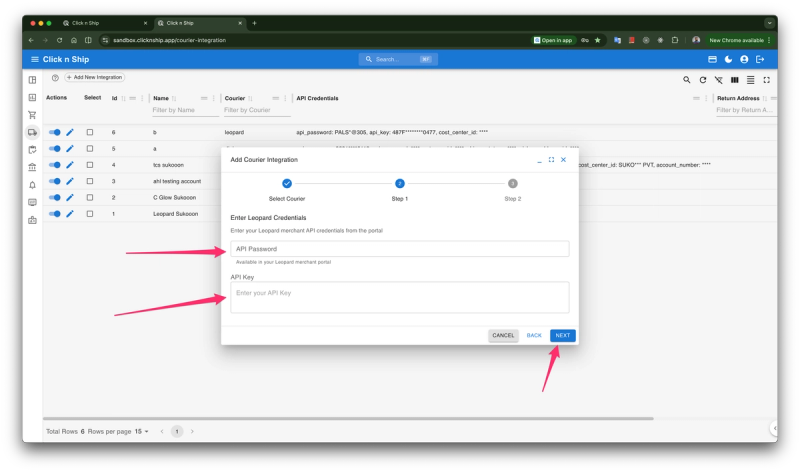Click the API Password field
The width and height of the screenshot is (800, 472).
(399, 249)
